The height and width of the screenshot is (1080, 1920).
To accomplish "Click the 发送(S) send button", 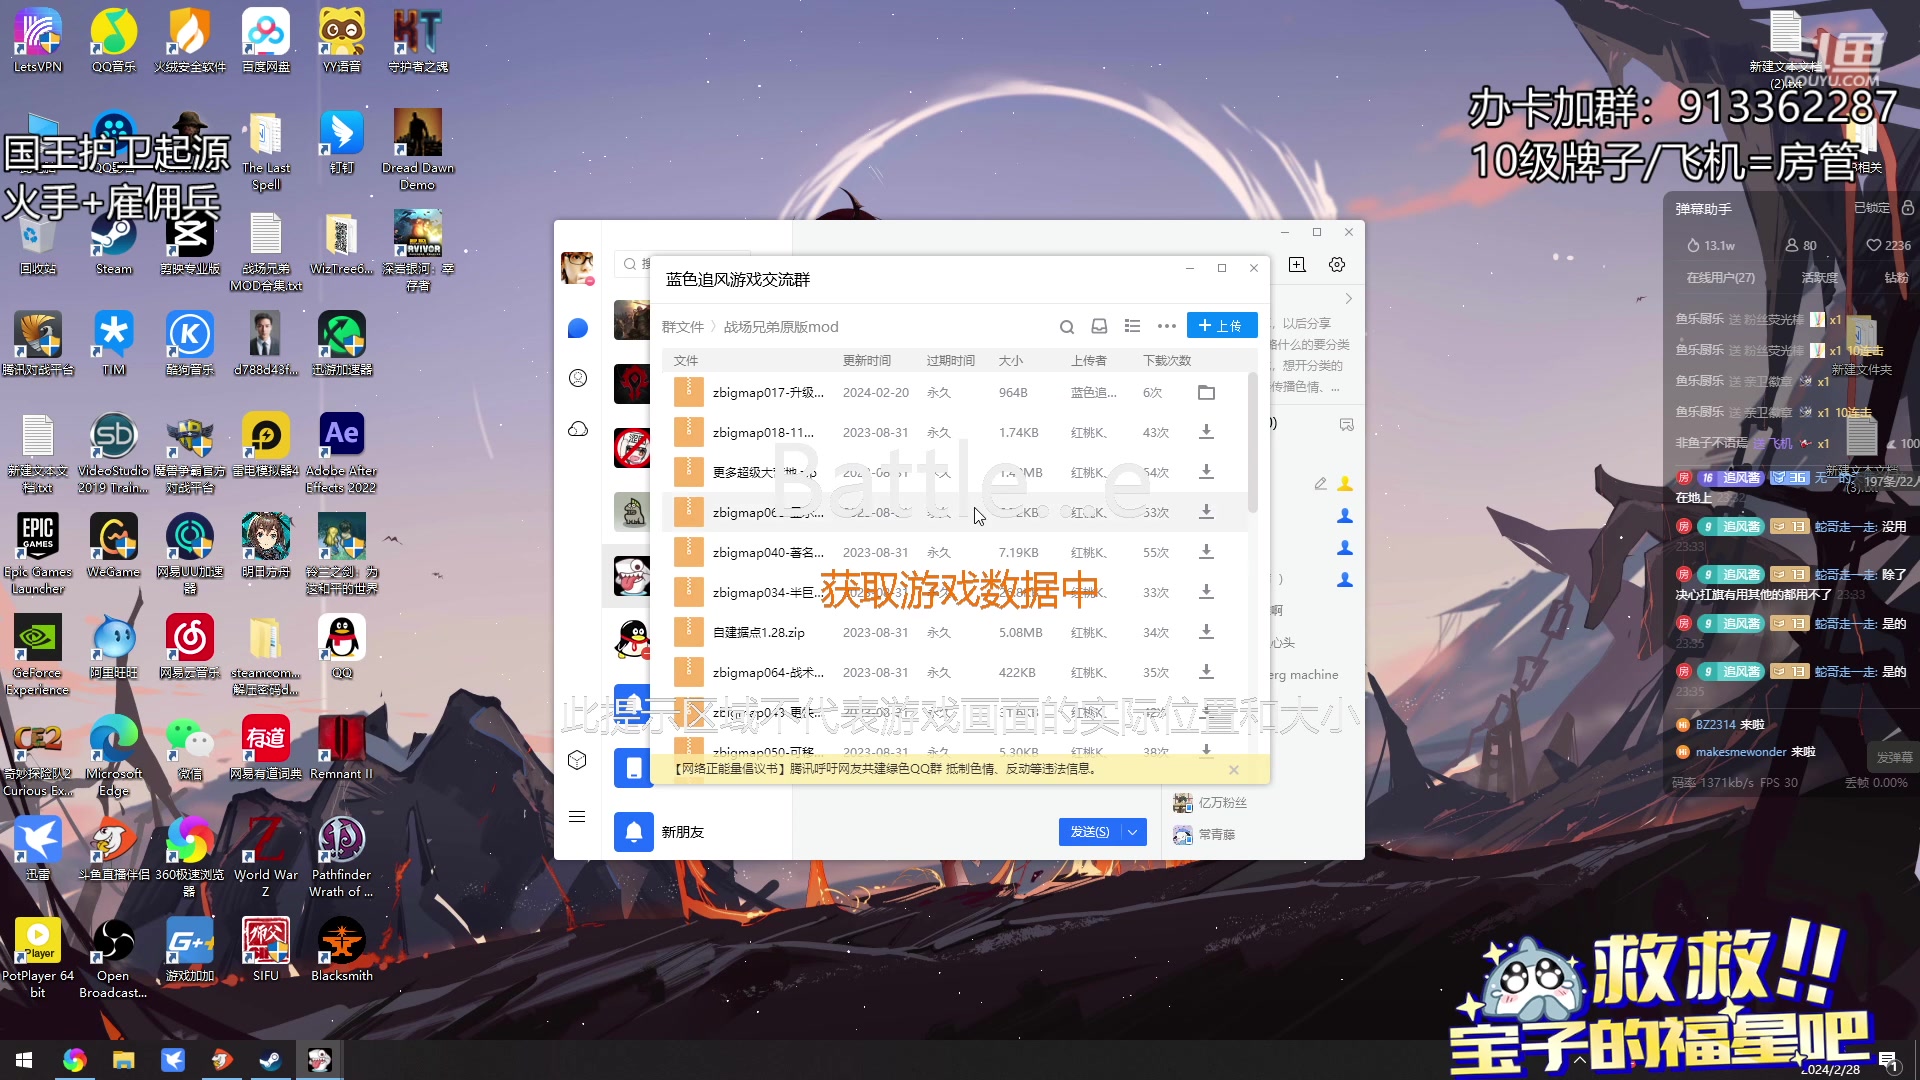I will (1090, 831).
